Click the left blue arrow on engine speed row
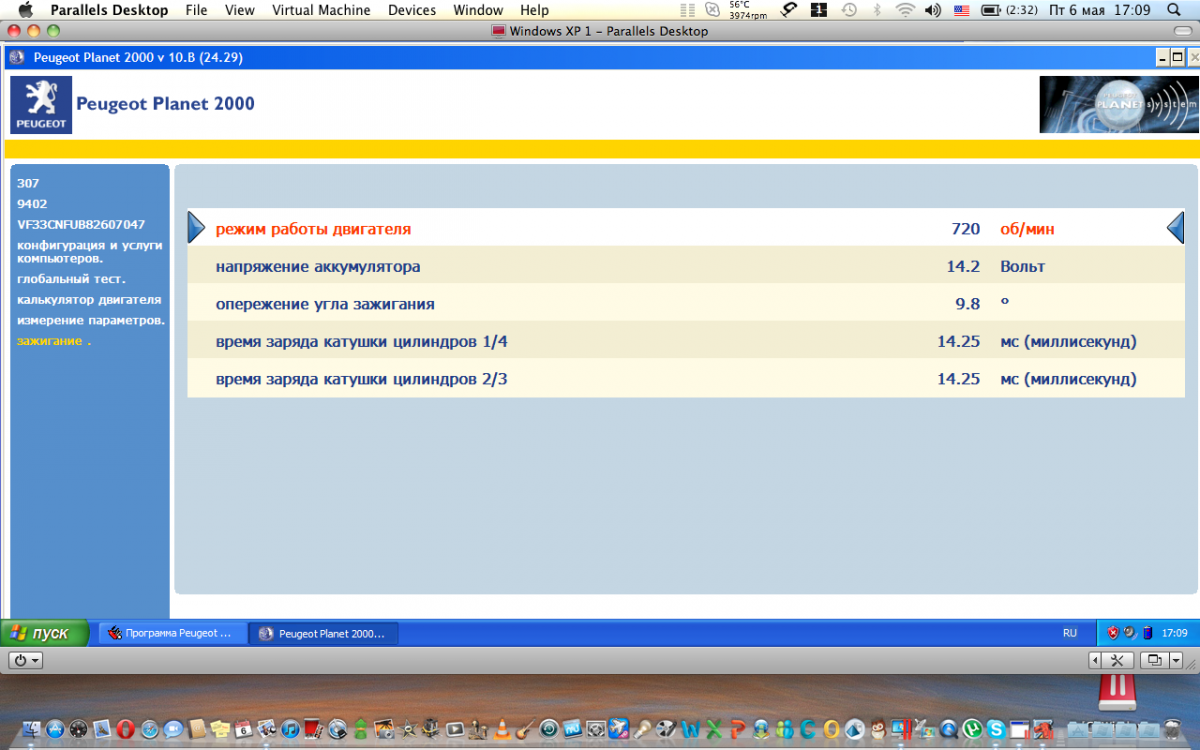1200x750 pixels. (196, 228)
